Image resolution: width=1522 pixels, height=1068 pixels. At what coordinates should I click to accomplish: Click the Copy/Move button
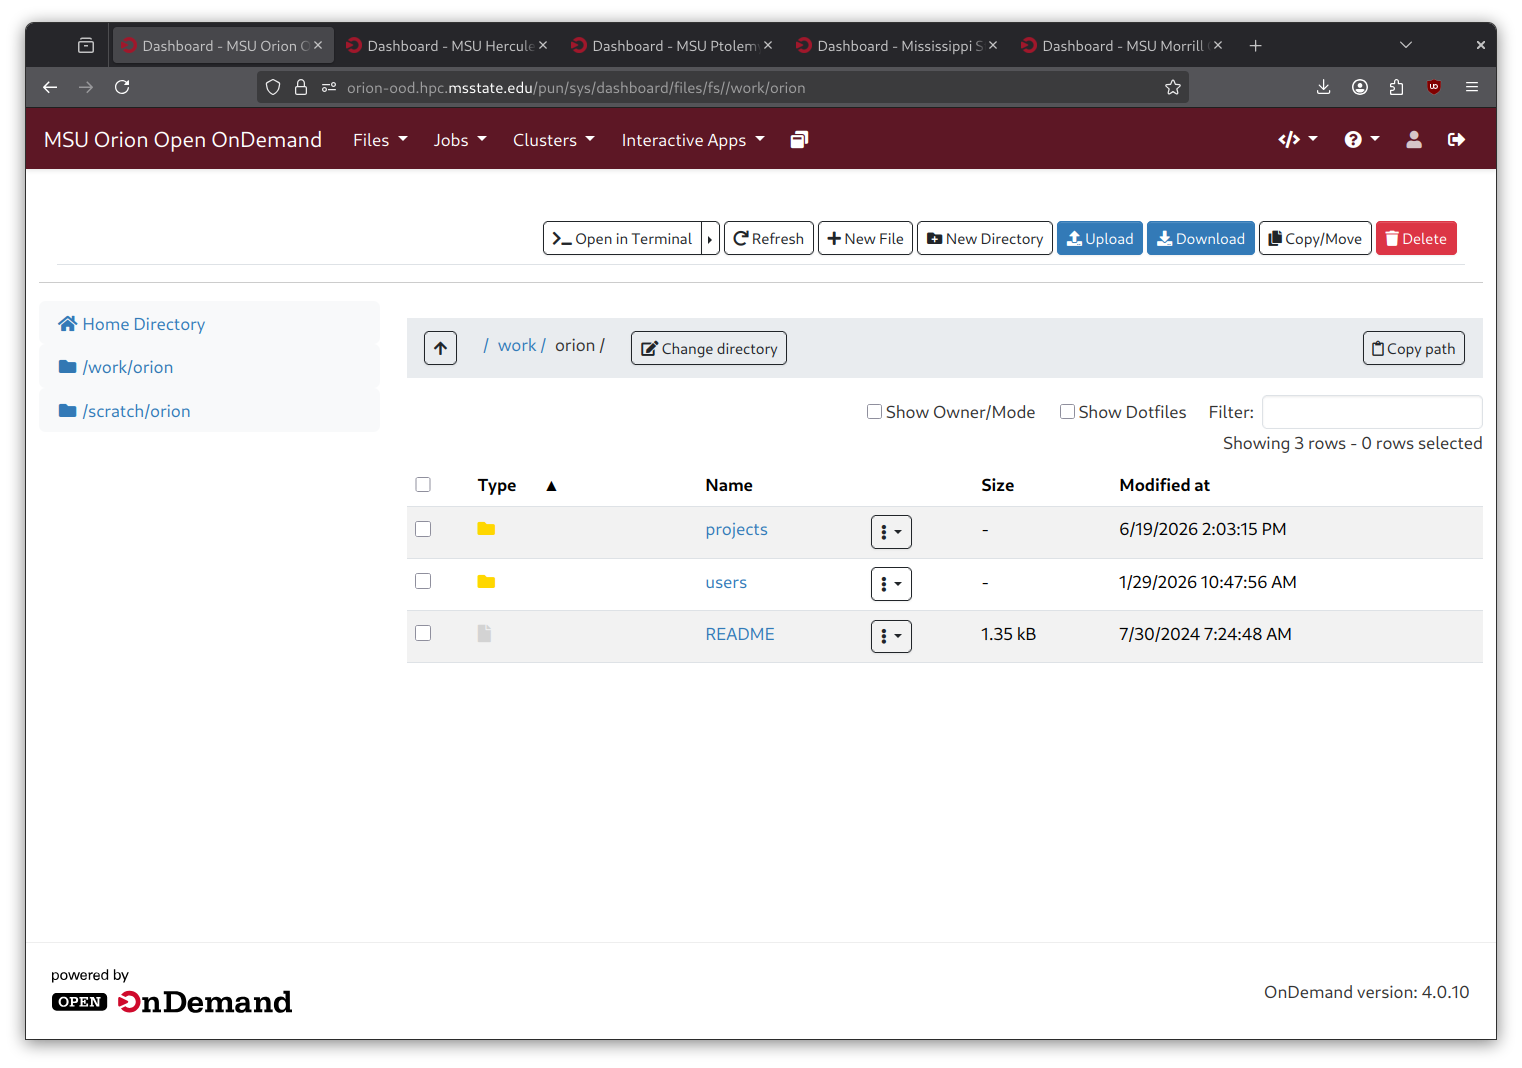click(1314, 238)
